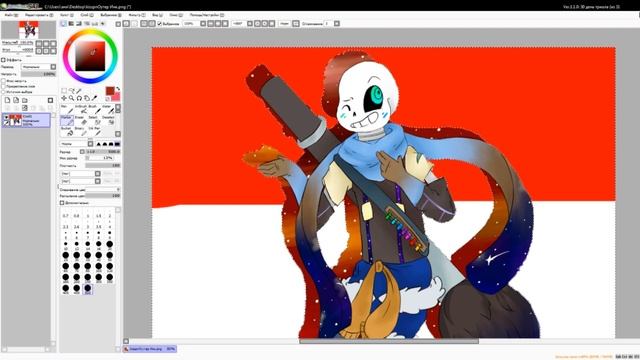Open the brush edge shape dropdown

(x=77, y=144)
